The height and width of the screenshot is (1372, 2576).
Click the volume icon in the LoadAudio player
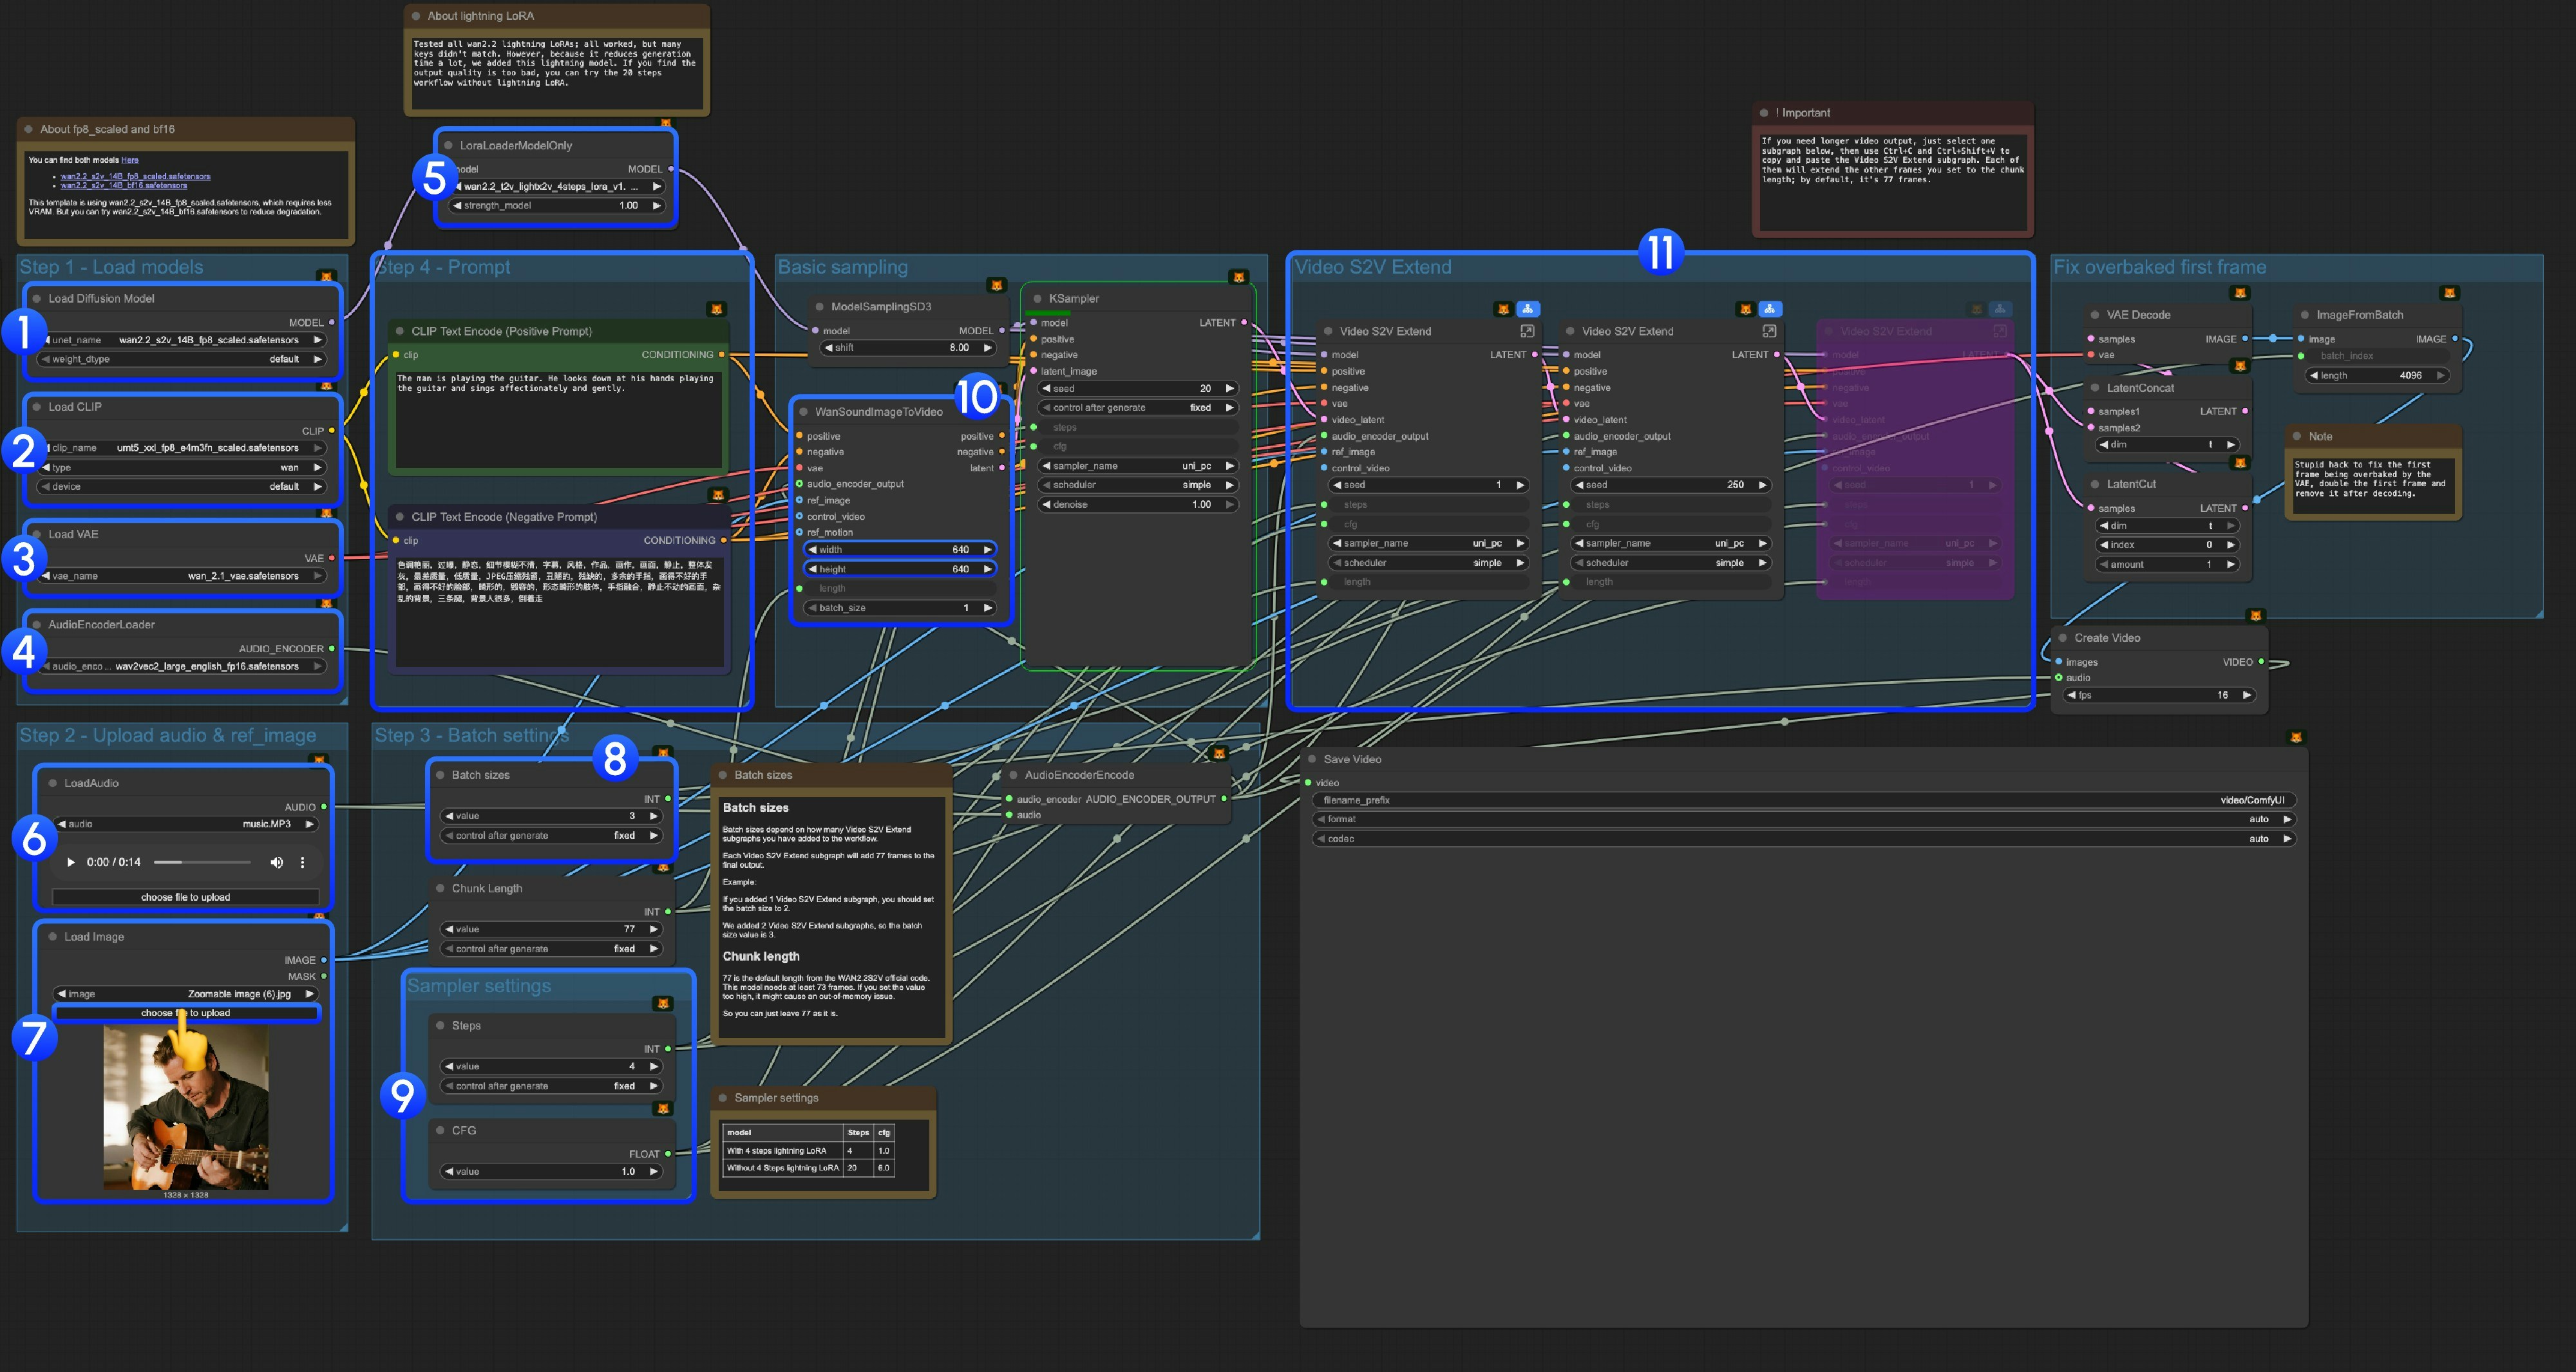pyautogui.click(x=277, y=862)
